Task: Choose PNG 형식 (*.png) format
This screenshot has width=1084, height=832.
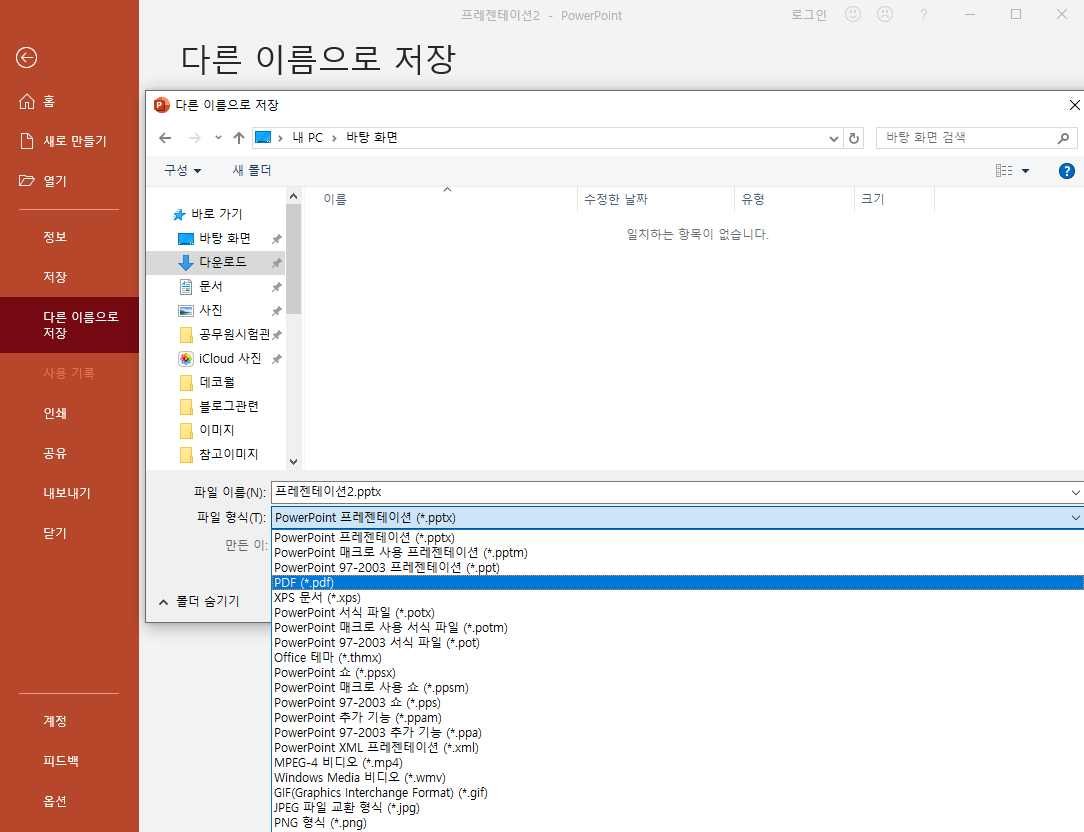Action: point(678,822)
